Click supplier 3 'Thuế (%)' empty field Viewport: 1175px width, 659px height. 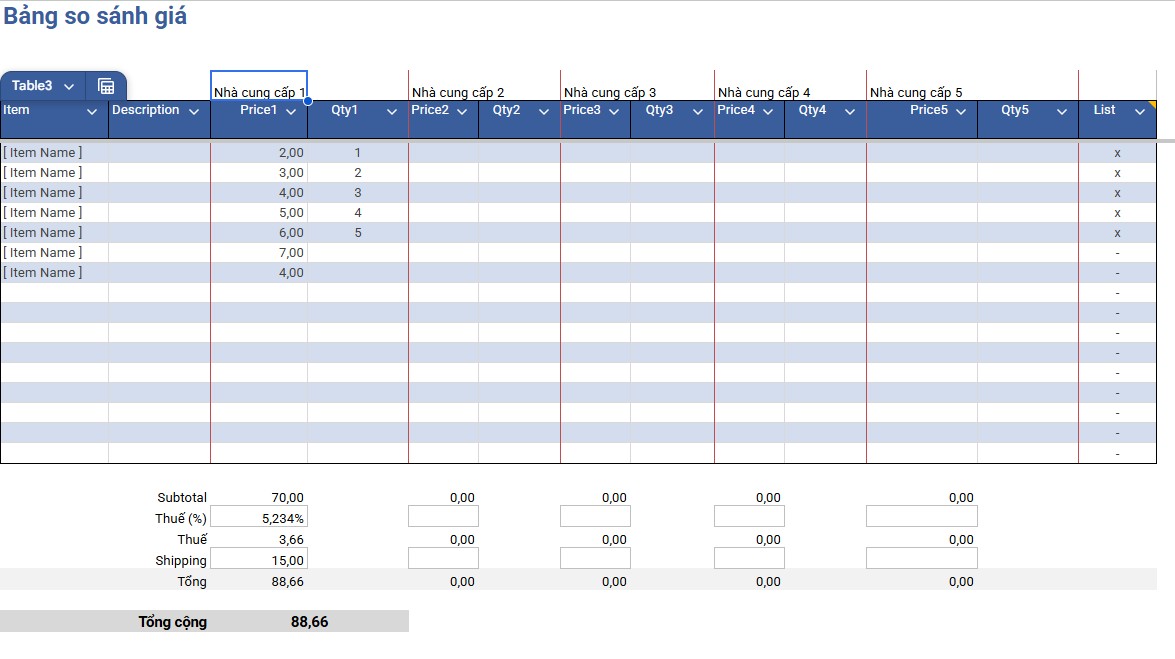pyautogui.click(x=596, y=517)
